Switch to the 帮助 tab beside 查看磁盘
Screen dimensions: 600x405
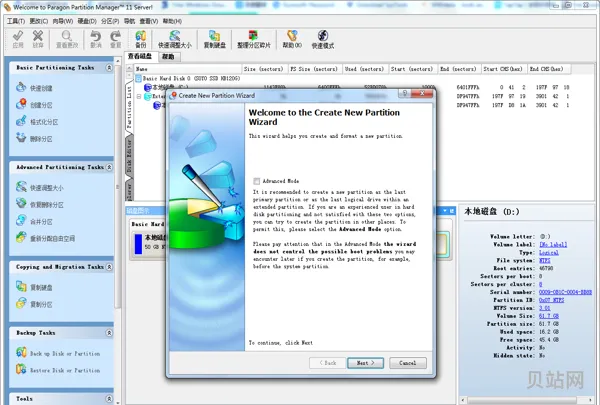168,57
